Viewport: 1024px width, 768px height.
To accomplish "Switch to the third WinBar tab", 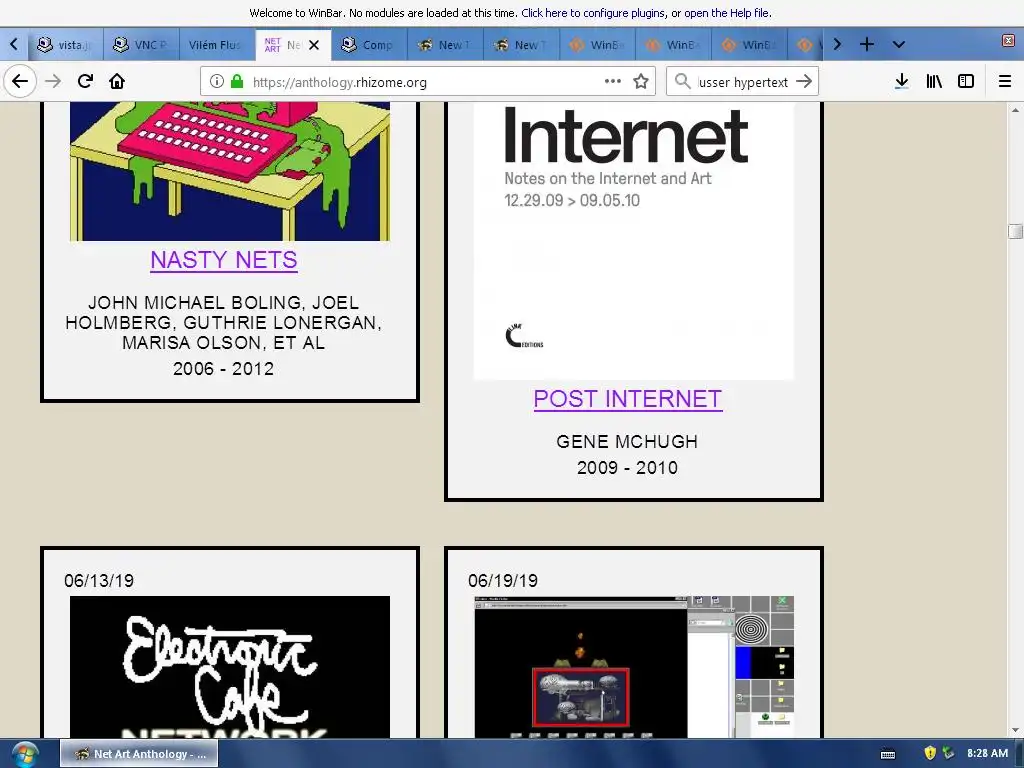I will tap(749, 44).
